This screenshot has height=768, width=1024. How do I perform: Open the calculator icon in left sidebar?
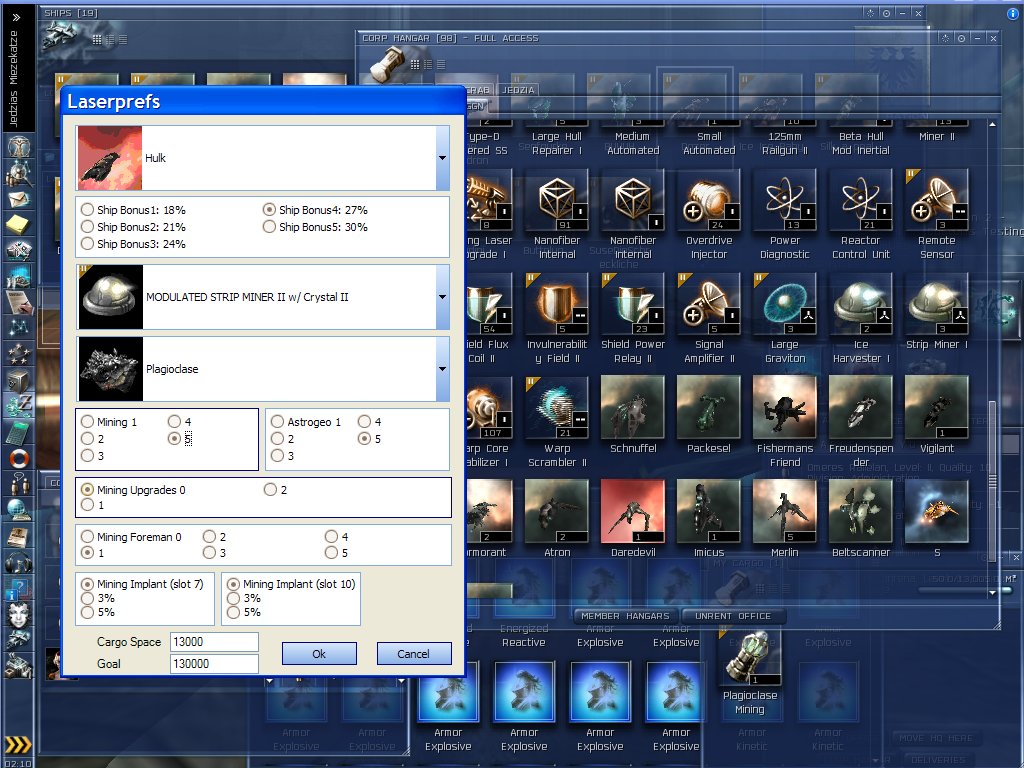tap(18, 432)
